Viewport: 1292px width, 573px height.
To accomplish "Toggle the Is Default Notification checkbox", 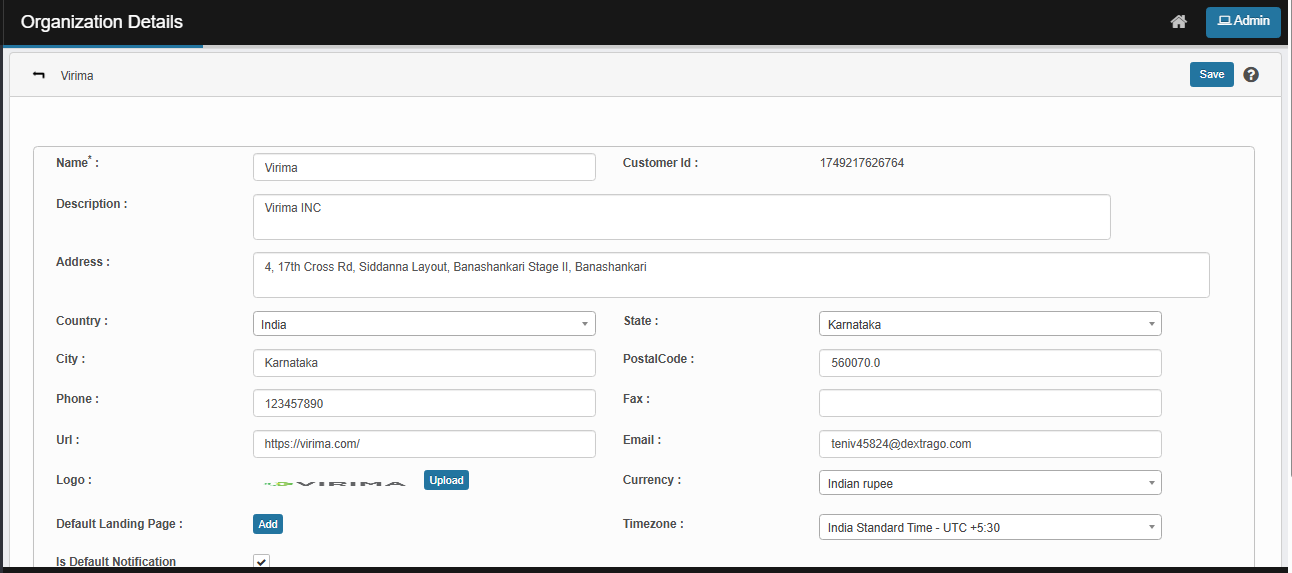I will point(261,562).
